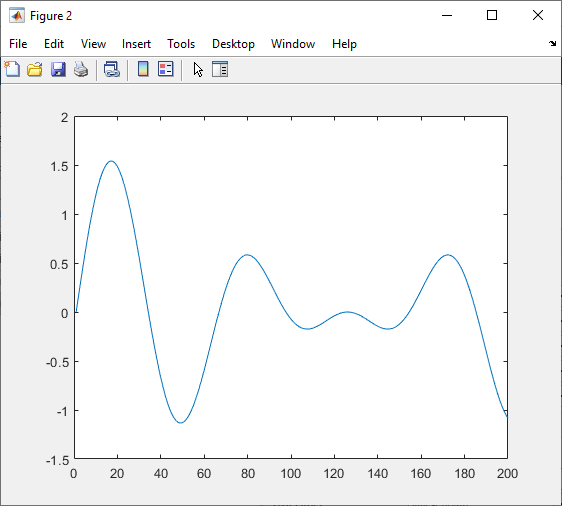Open a file with the folder icon

[35, 69]
